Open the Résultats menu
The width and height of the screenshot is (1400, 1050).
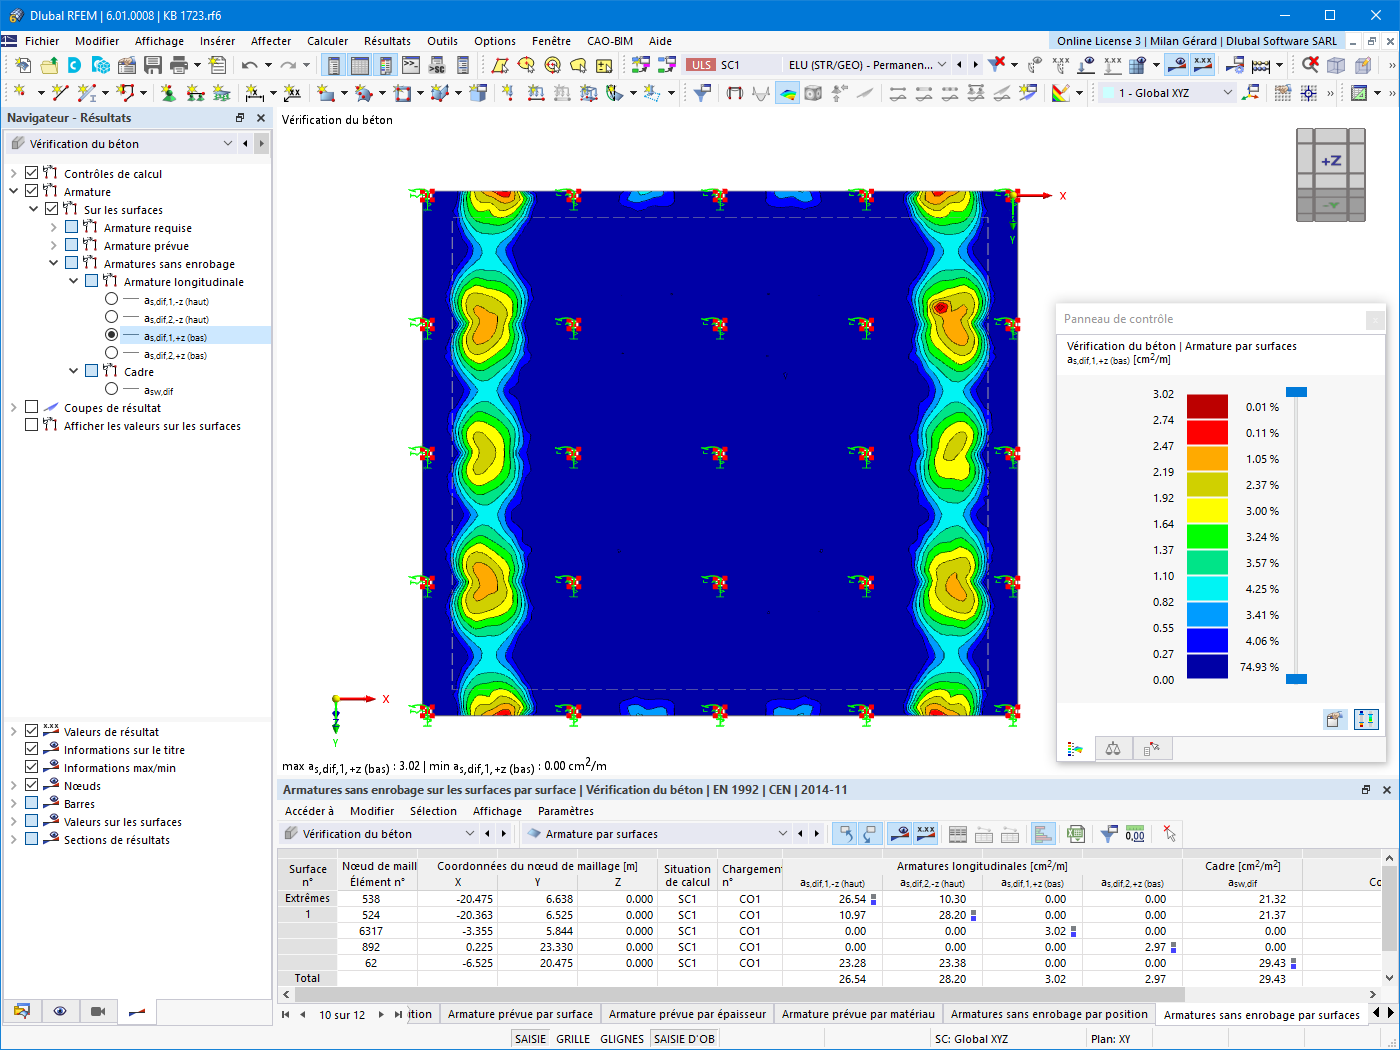click(387, 41)
